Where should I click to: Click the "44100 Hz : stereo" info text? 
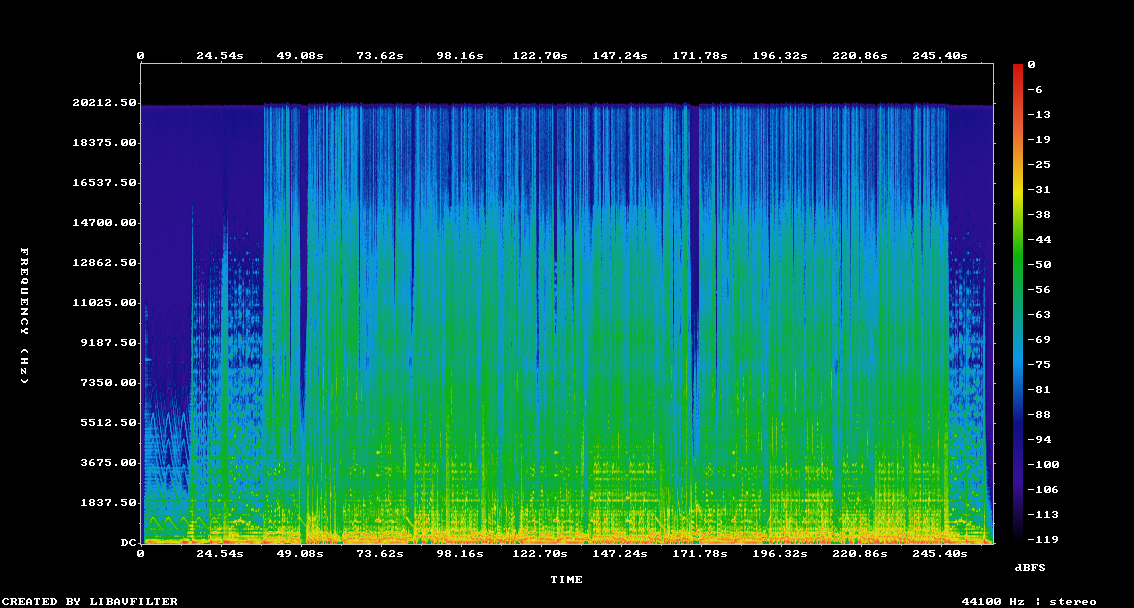click(1029, 601)
